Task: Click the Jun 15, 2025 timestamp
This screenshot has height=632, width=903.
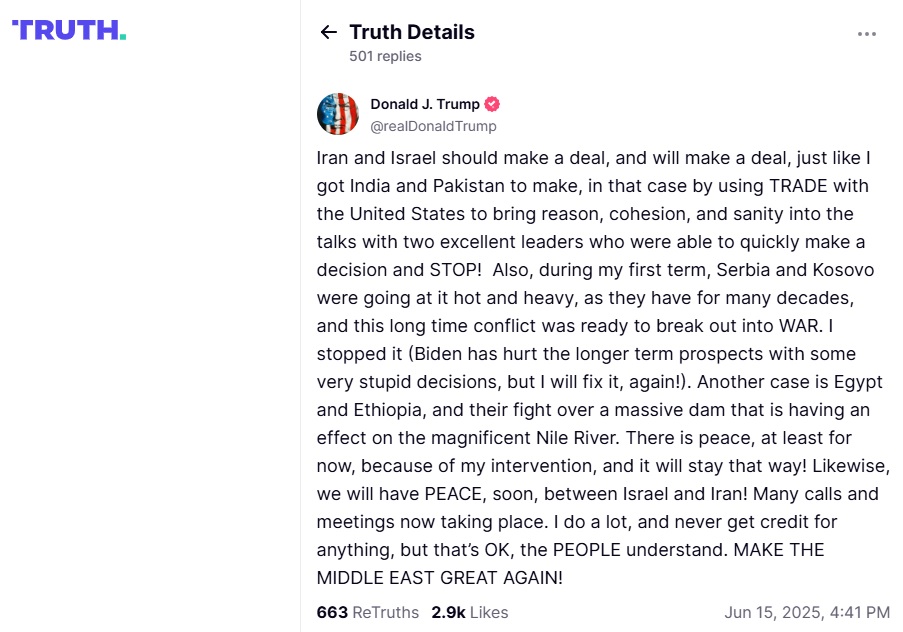Action: [806, 612]
